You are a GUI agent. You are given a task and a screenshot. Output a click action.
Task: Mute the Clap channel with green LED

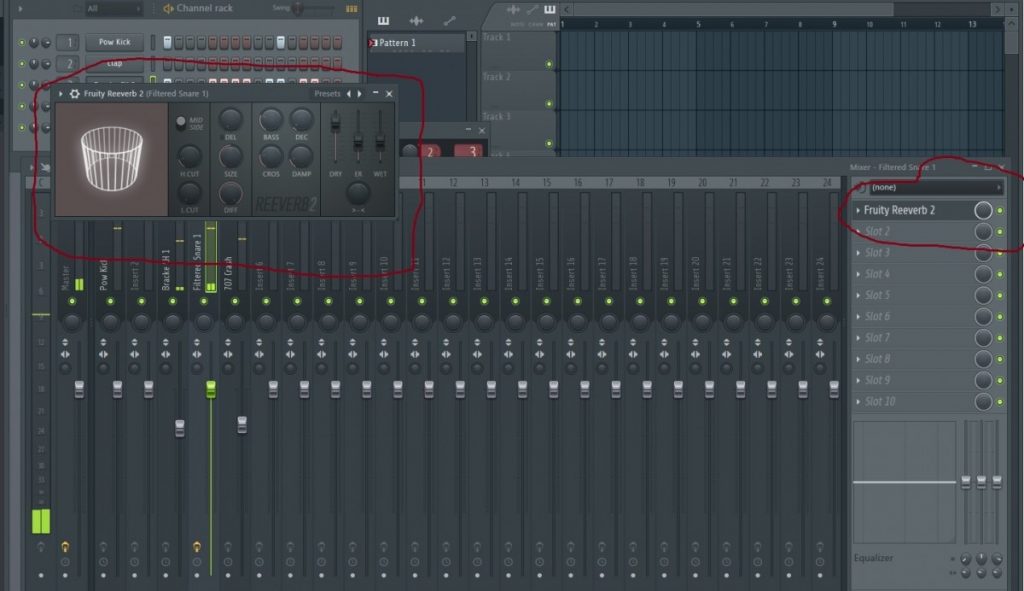[22, 64]
